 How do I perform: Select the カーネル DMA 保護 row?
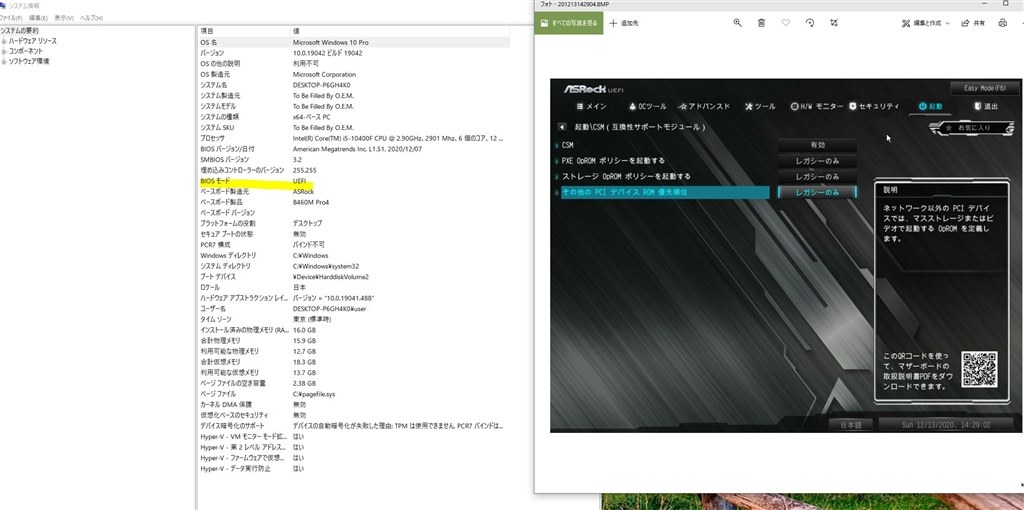coord(353,405)
